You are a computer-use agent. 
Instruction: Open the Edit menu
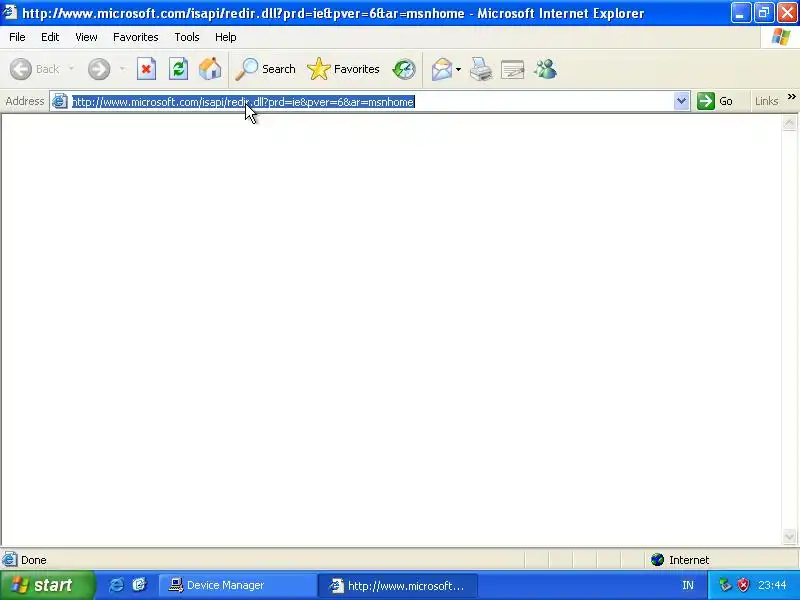(x=50, y=37)
